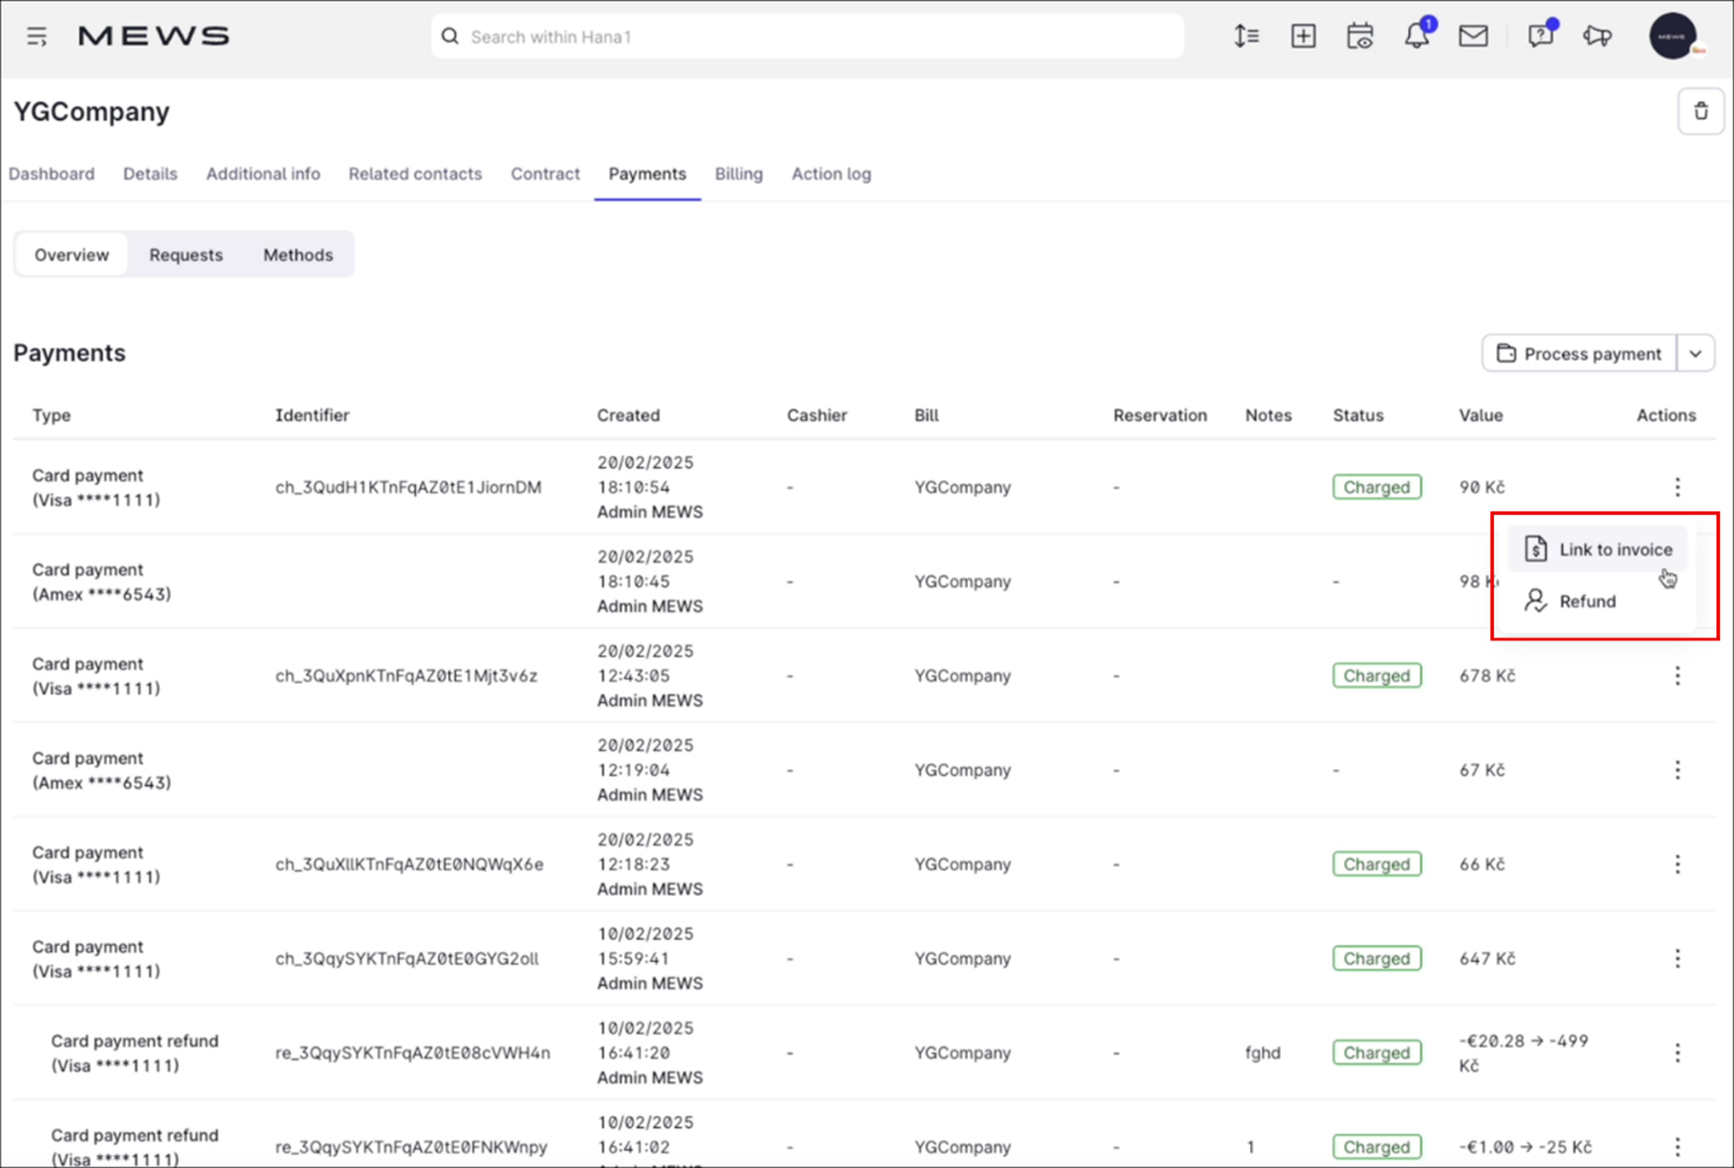Open the user profile avatar

pyautogui.click(x=1673, y=36)
